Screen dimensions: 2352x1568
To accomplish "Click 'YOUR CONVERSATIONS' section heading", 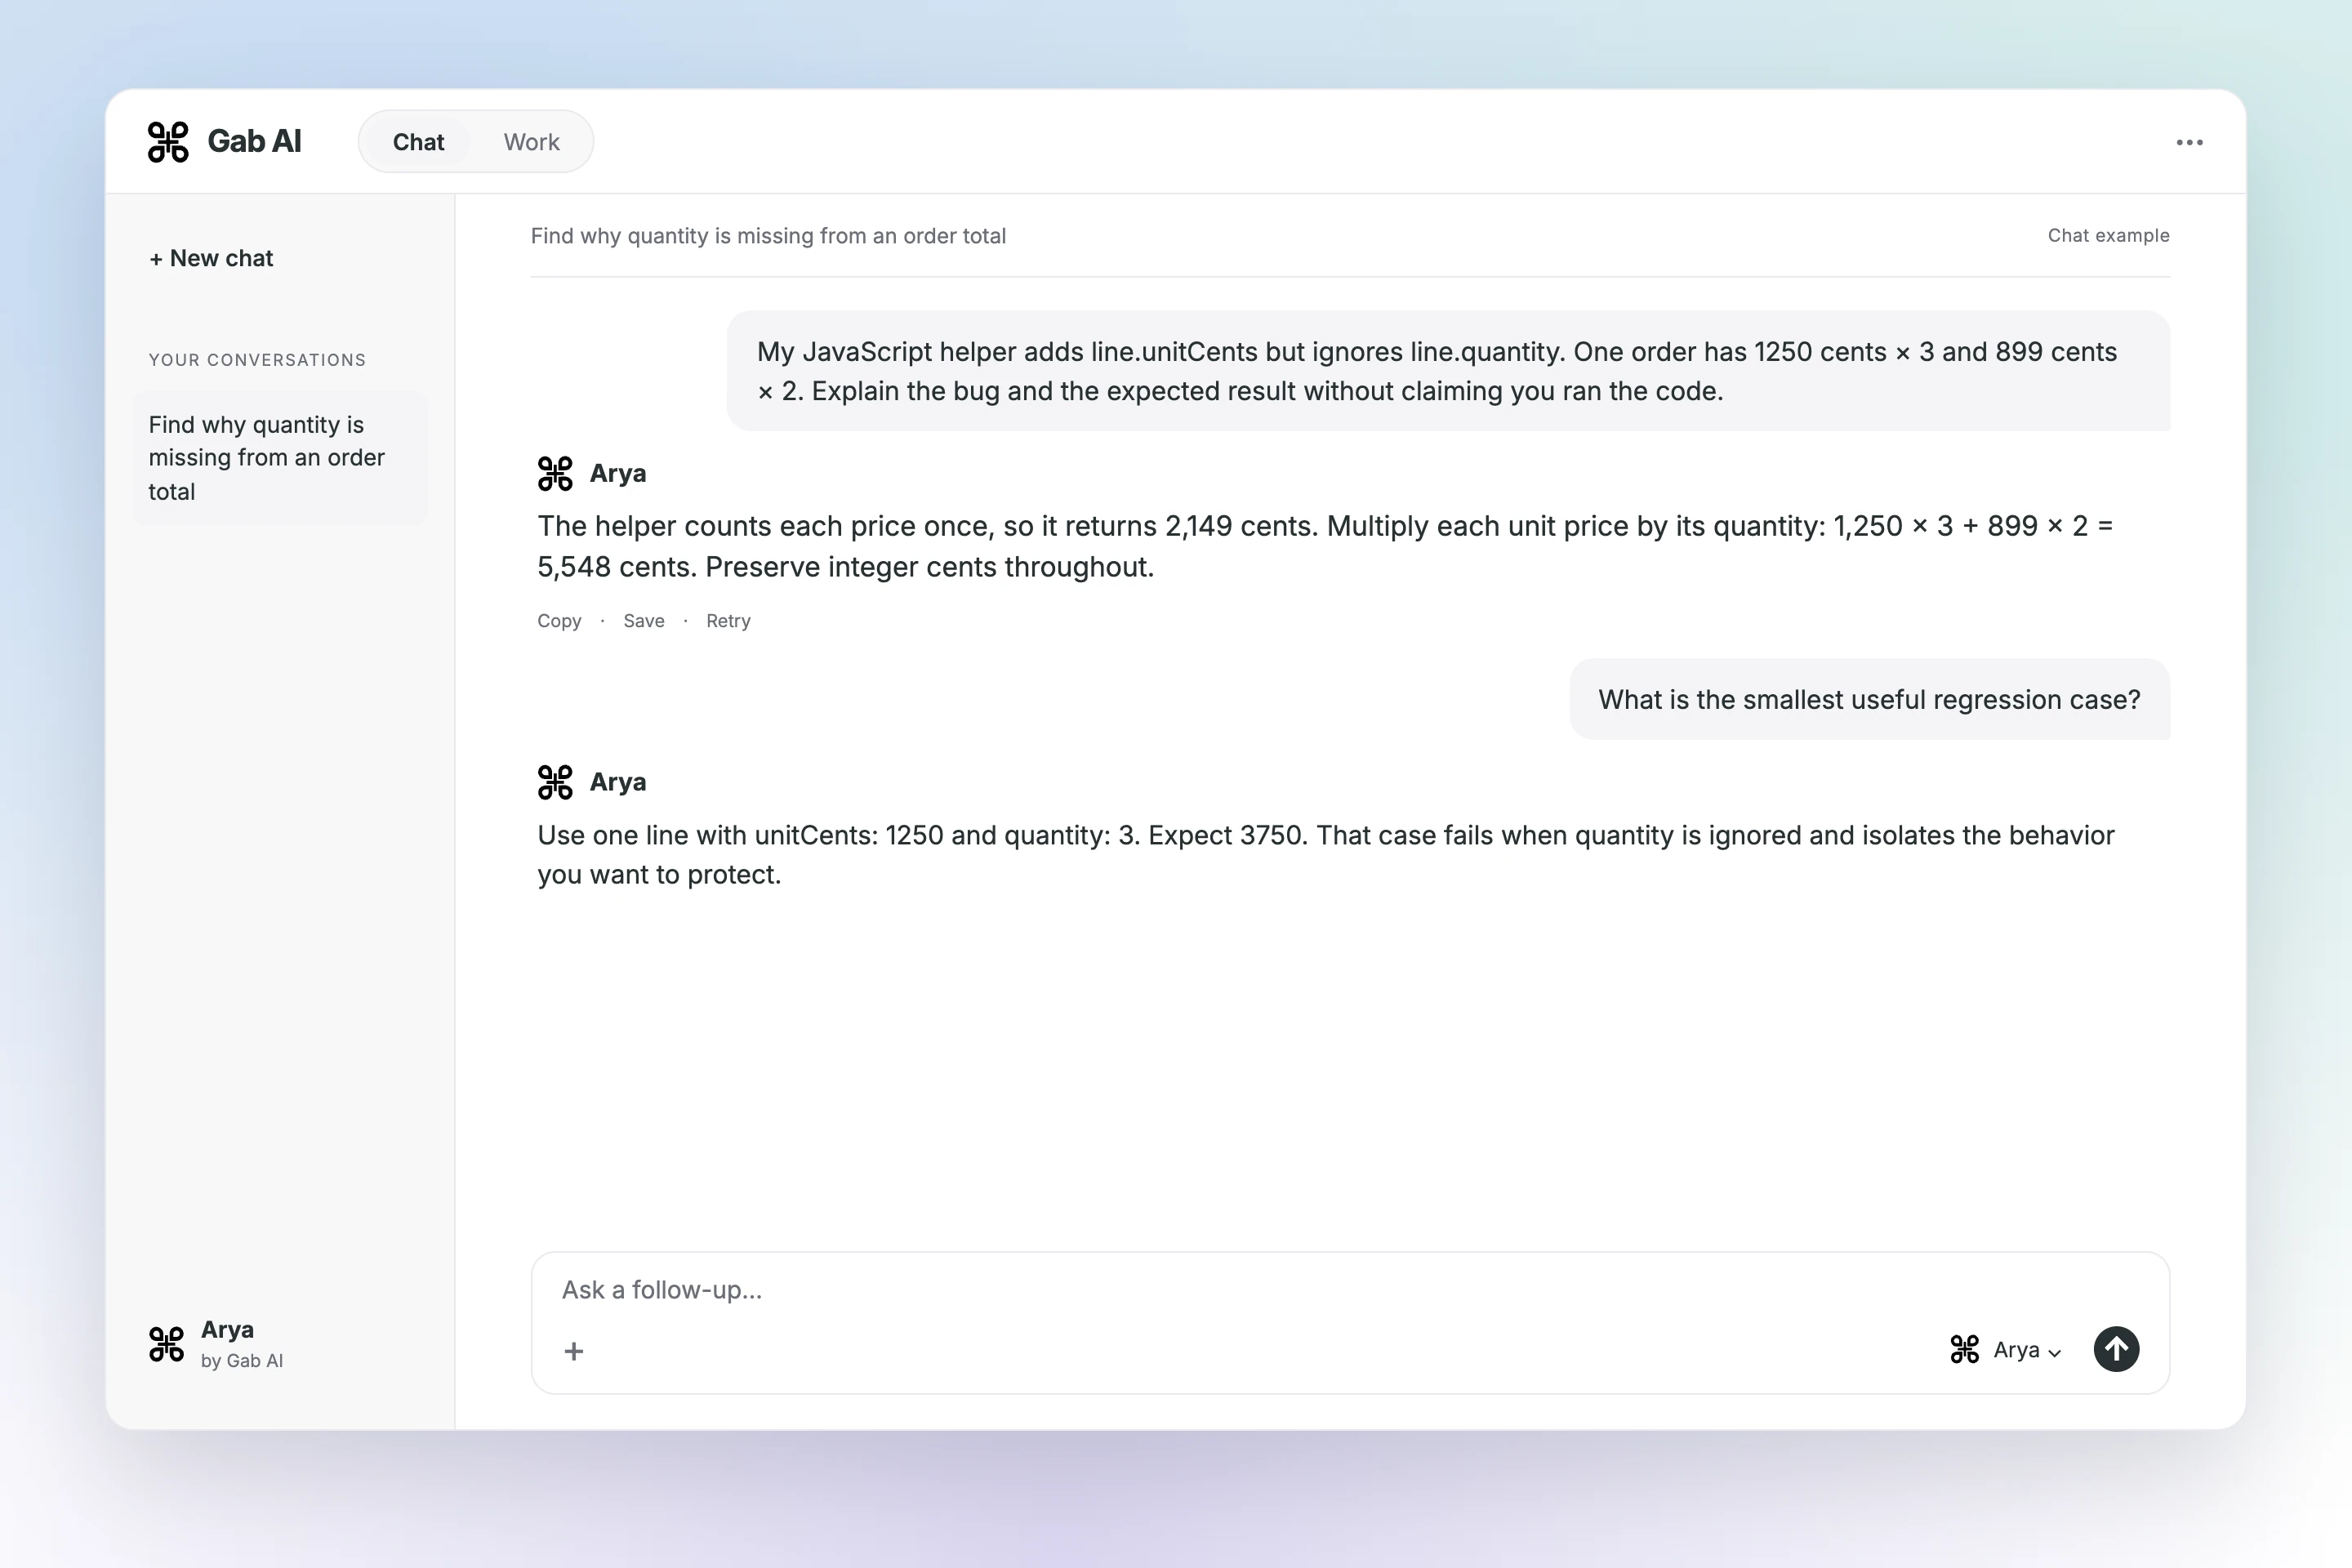I will coord(257,360).
